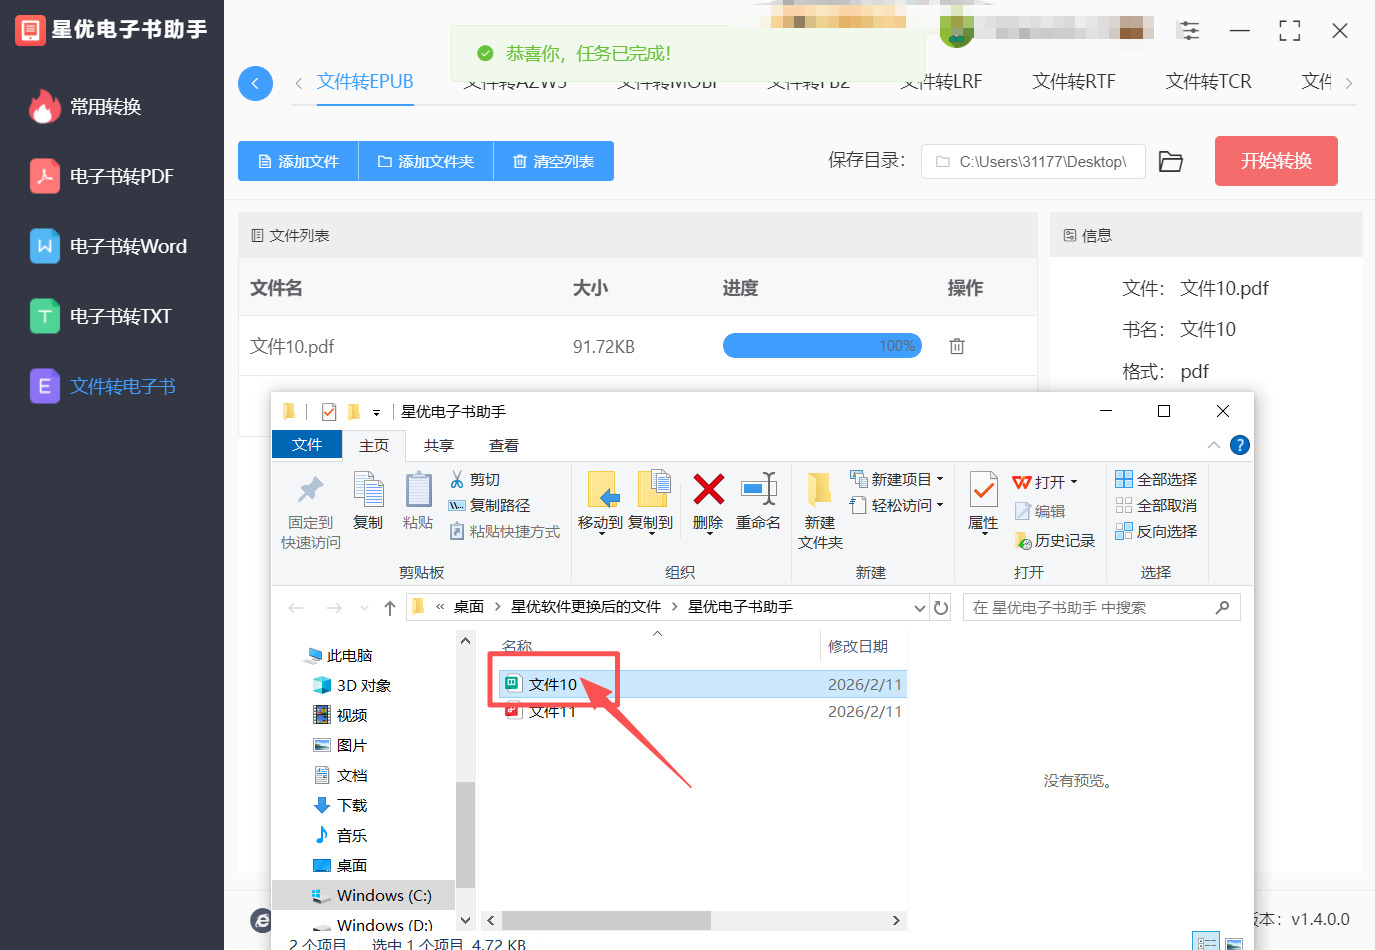
Task: Select 文件11 in the Explorer file list
Action: (x=551, y=711)
